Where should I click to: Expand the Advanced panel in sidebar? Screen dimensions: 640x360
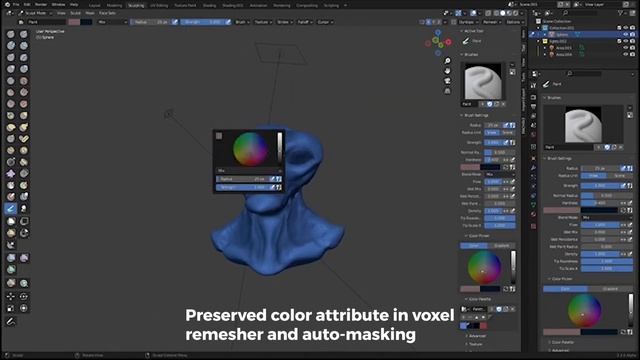click(x=476, y=336)
